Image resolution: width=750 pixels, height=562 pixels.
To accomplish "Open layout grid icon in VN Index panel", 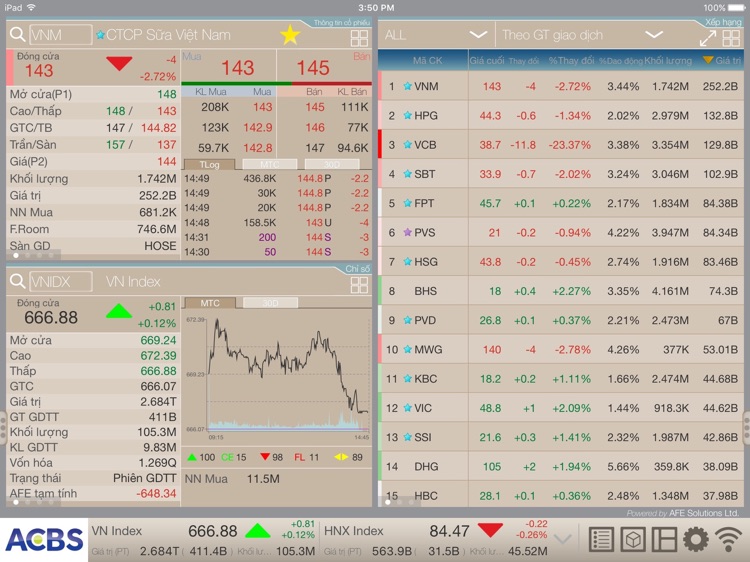I will point(359,285).
